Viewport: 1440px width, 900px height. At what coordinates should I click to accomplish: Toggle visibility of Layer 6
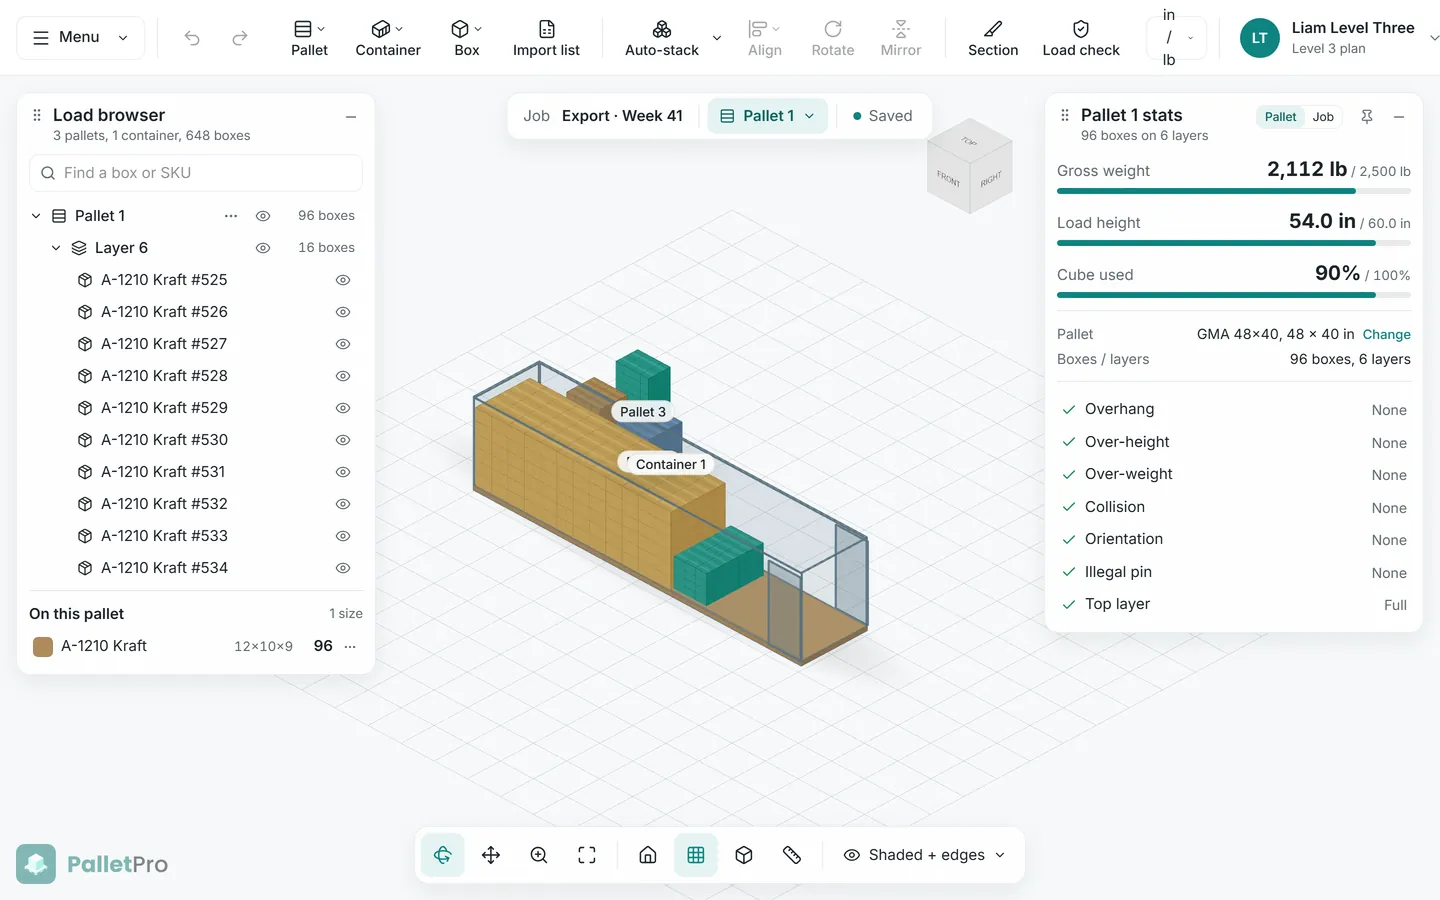pos(263,248)
